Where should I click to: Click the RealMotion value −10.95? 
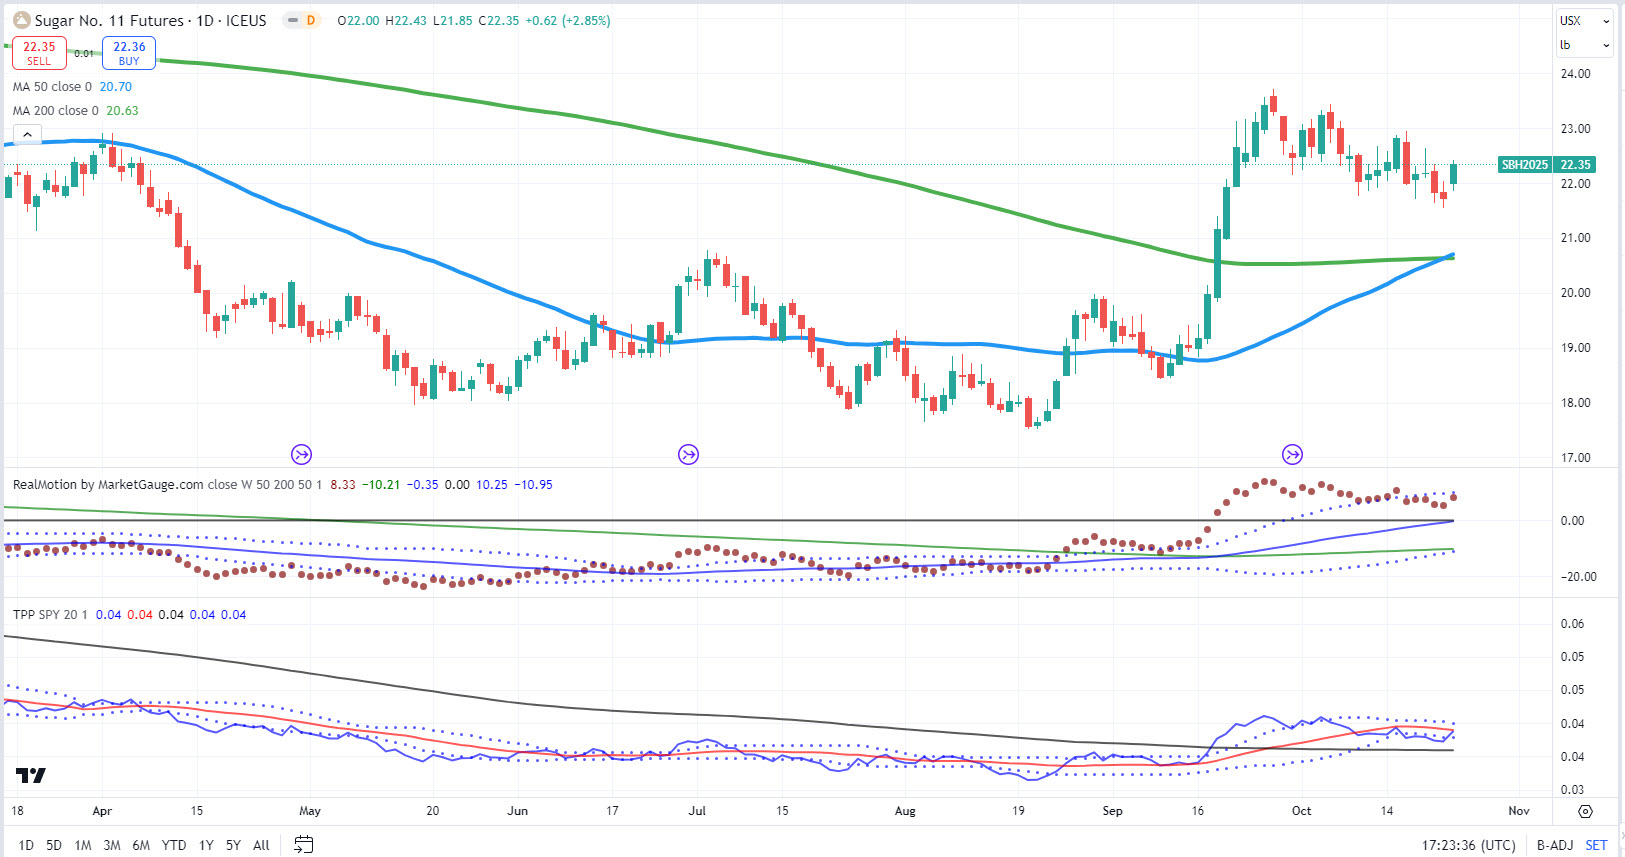[533, 484]
